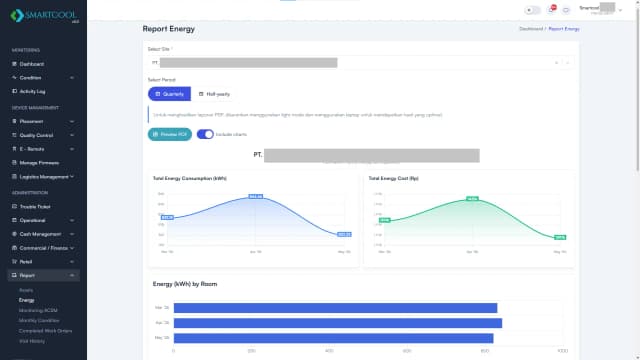Expand the Logistics Management menu chevron
Viewport: 640px width, 360px height.
coord(72,177)
